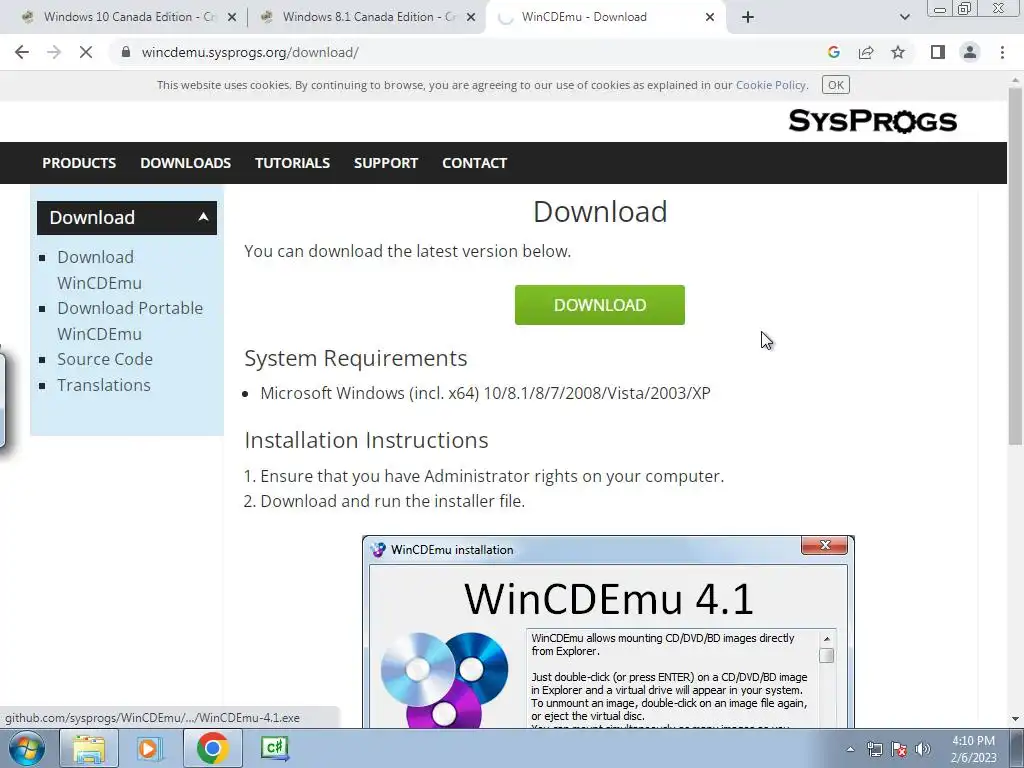Open the Cookie Policy link
The height and width of the screenshot is (768, 1024).
tap(771, 85)
